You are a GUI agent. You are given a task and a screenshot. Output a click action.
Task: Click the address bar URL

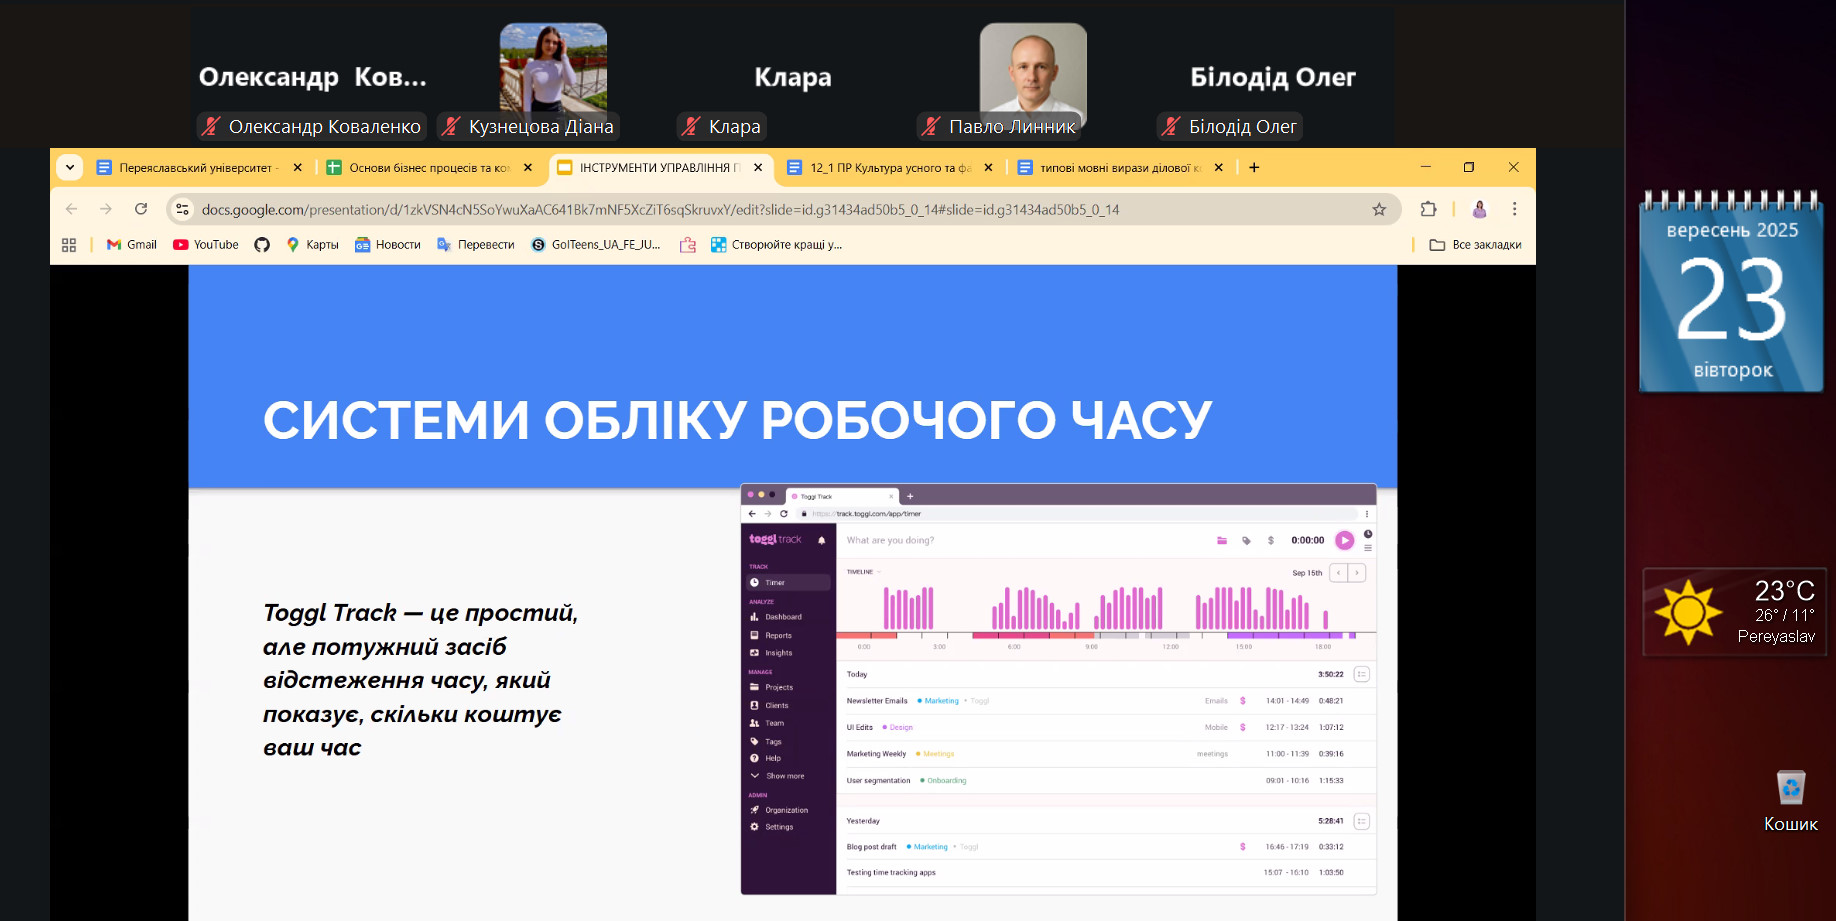tap(660, 210)
